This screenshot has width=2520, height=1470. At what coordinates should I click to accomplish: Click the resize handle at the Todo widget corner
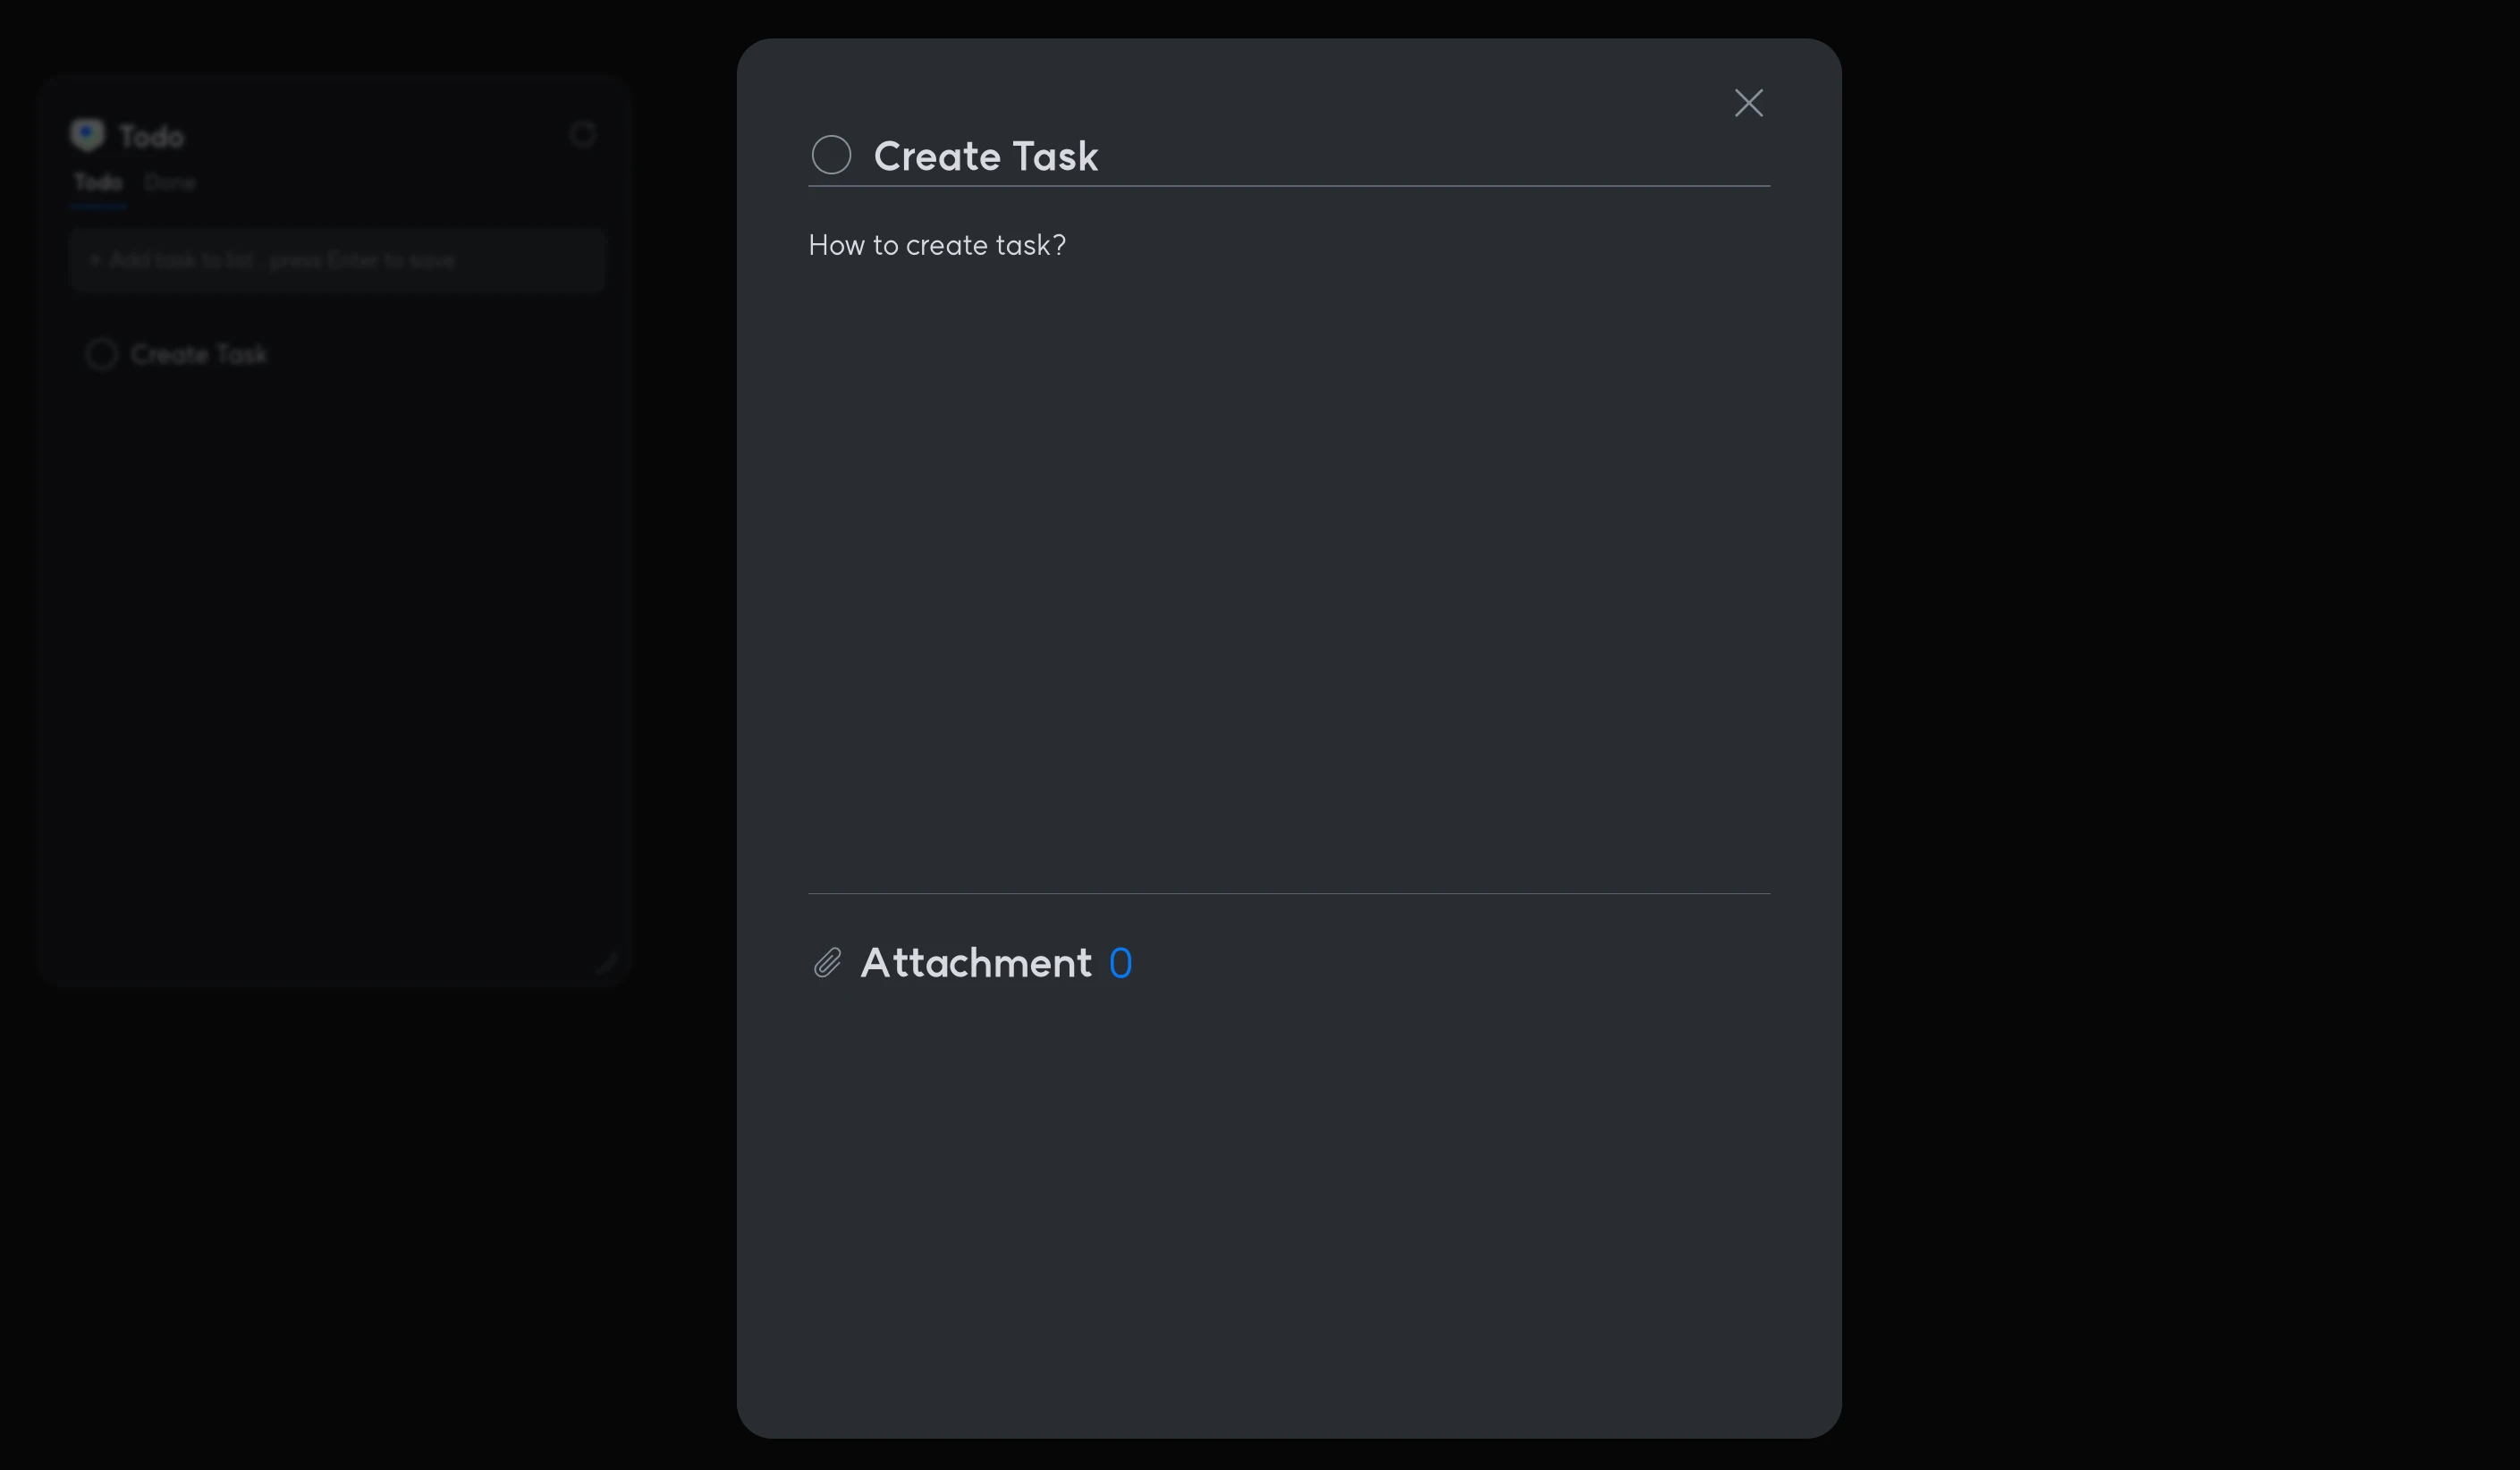pos(606,962)
